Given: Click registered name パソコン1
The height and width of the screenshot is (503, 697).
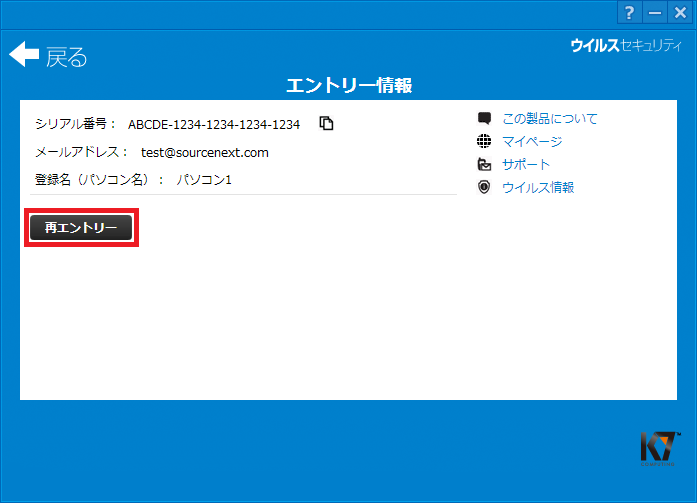Looking at the screenshot, I should click(x=204, y=180).
